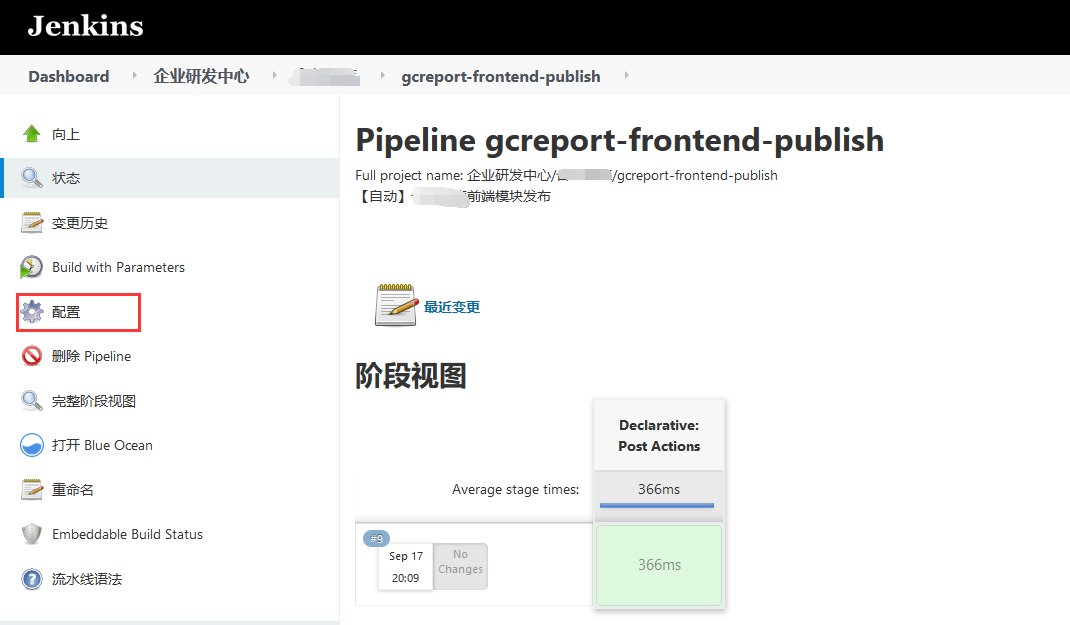Screen dimensions: 1070x625
Task: Click the notepad icon beside 变更历史
Action: coord(31,222)
